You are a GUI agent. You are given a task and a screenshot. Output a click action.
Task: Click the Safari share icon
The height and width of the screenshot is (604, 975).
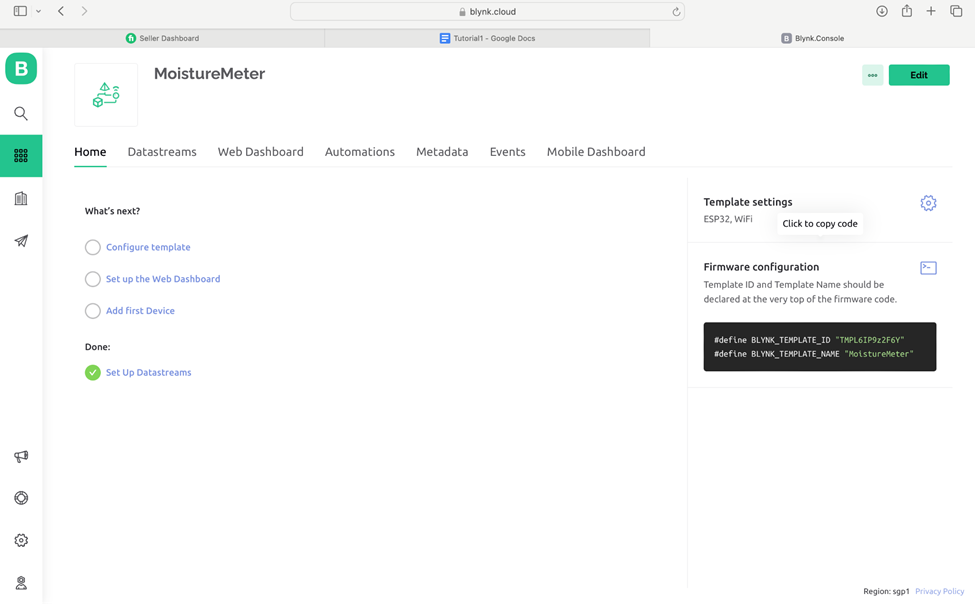(x=907, y=11)
